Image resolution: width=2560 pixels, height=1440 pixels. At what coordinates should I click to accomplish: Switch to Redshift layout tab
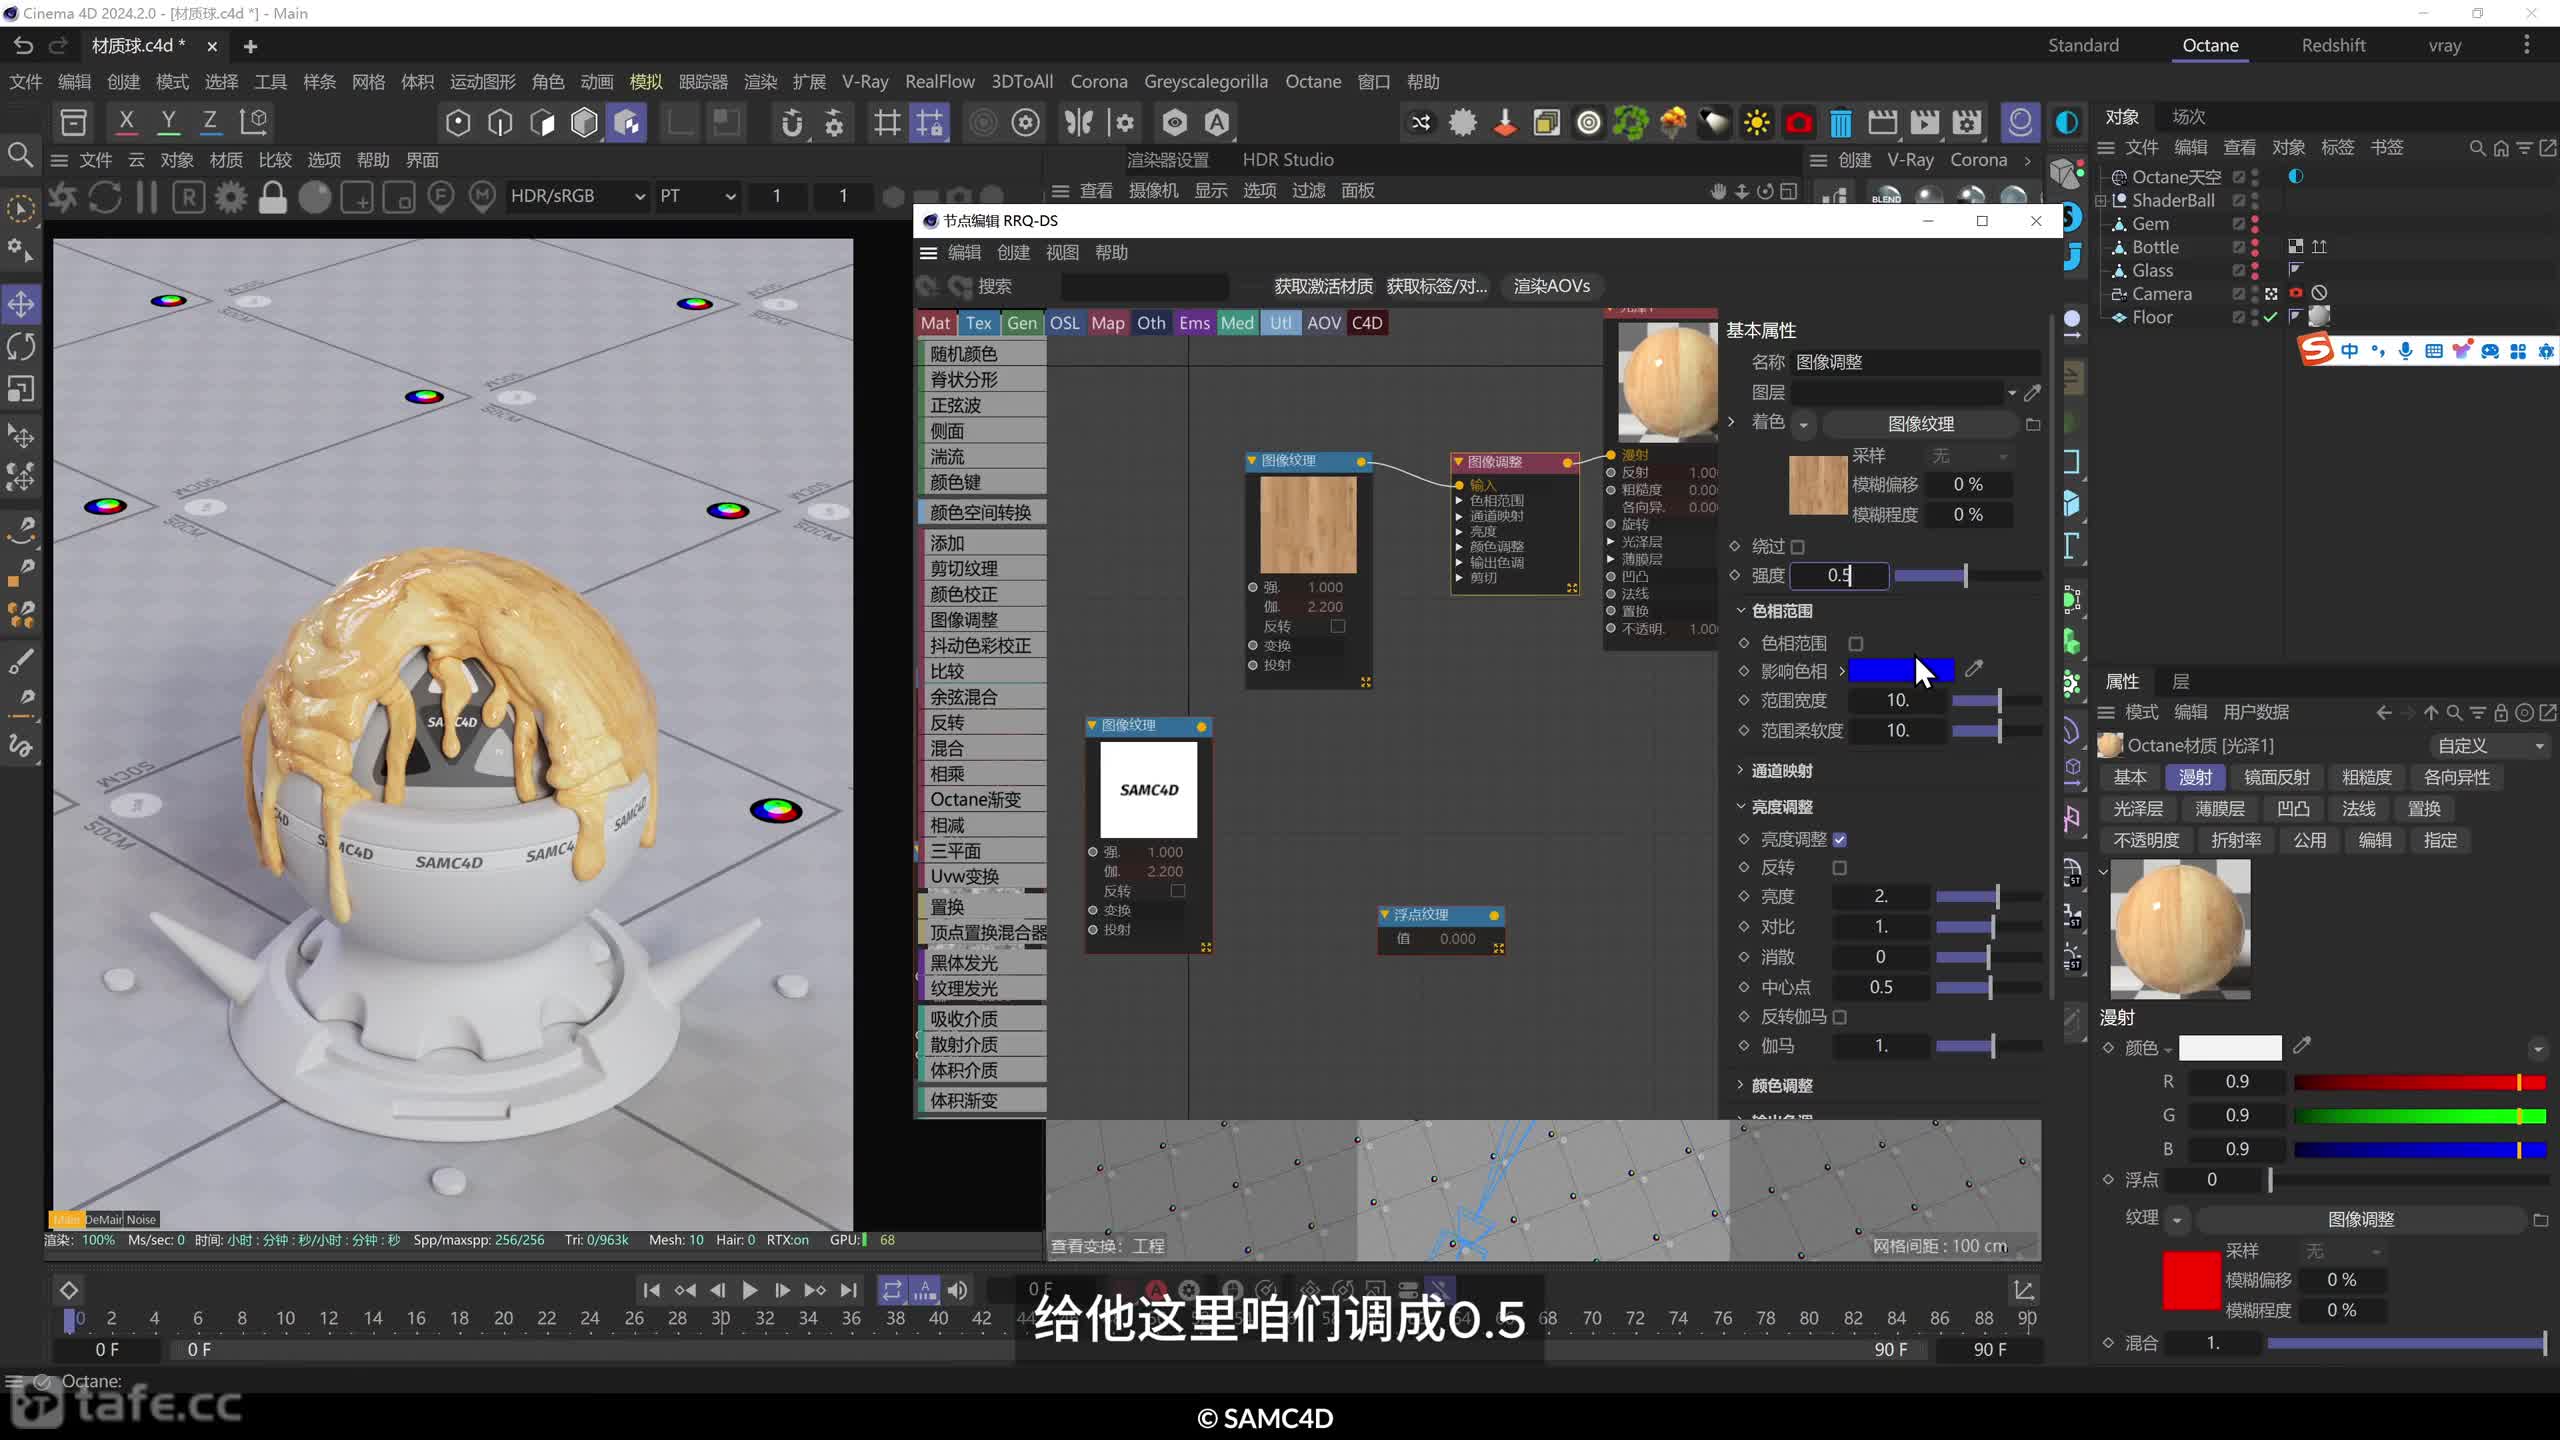[x=2333, y=46]
